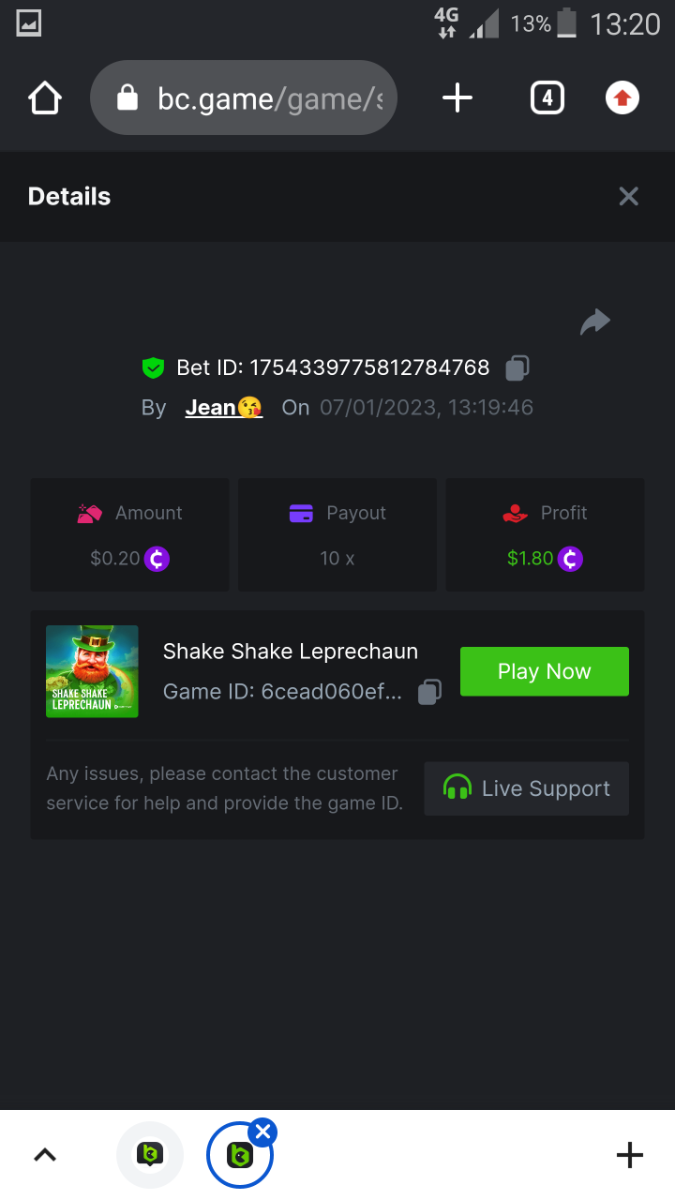Tap the red upload arrow browser icon
This screenshot has width=675, height=1200.
click(622, 98)
